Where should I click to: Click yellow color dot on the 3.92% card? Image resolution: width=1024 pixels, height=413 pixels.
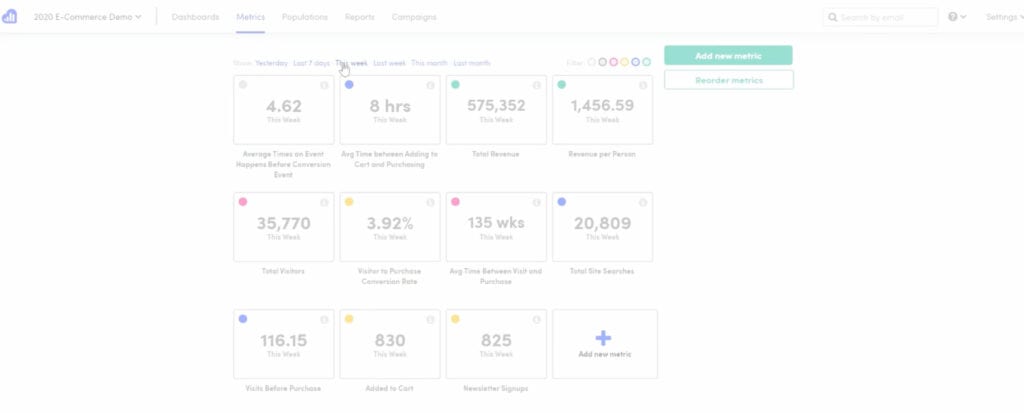tap(349, 202)
